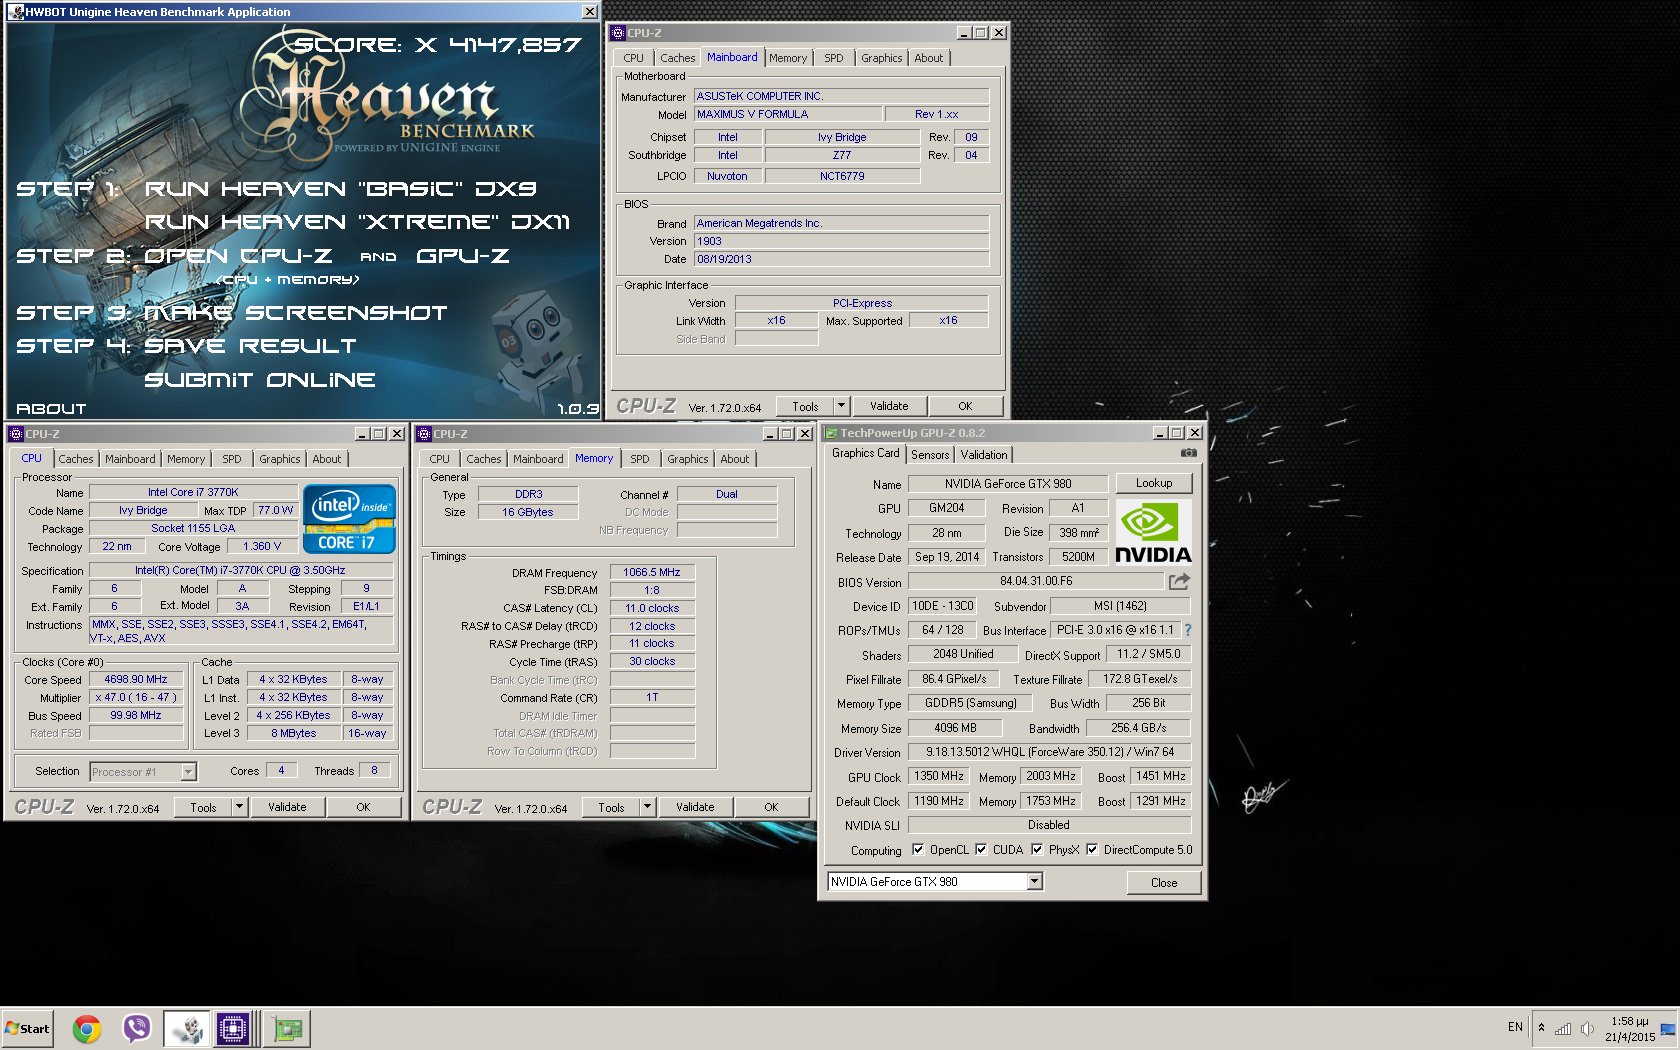Toggle the PhysX checkbox
The width and height of the screenshot is (1680, 1050).
click(x=1037, y=850)
